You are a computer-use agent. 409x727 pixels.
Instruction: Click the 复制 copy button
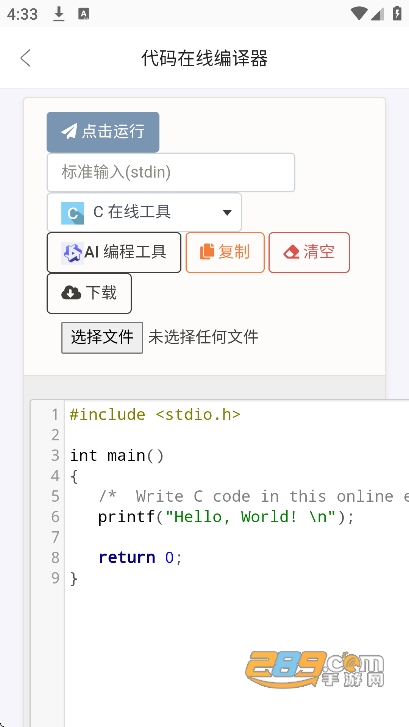click(225, 252)
